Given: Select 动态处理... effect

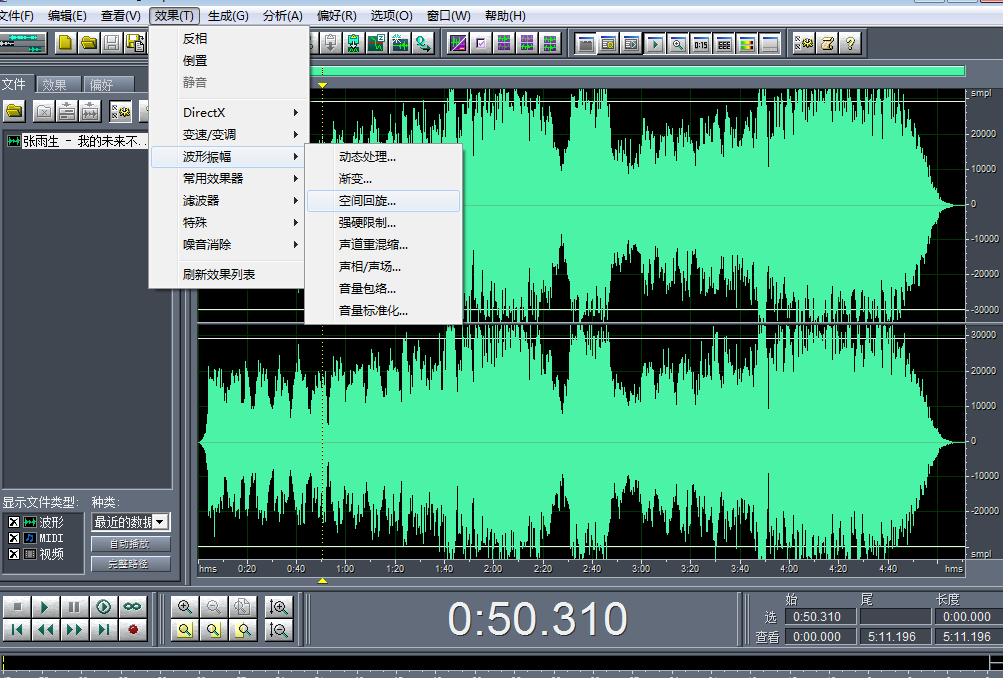Looking at the screenshot, I should pyautogui.click(x=383, y=157).
